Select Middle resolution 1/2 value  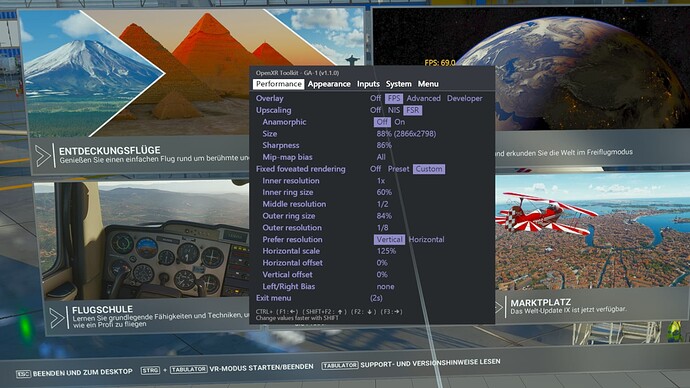382,204
